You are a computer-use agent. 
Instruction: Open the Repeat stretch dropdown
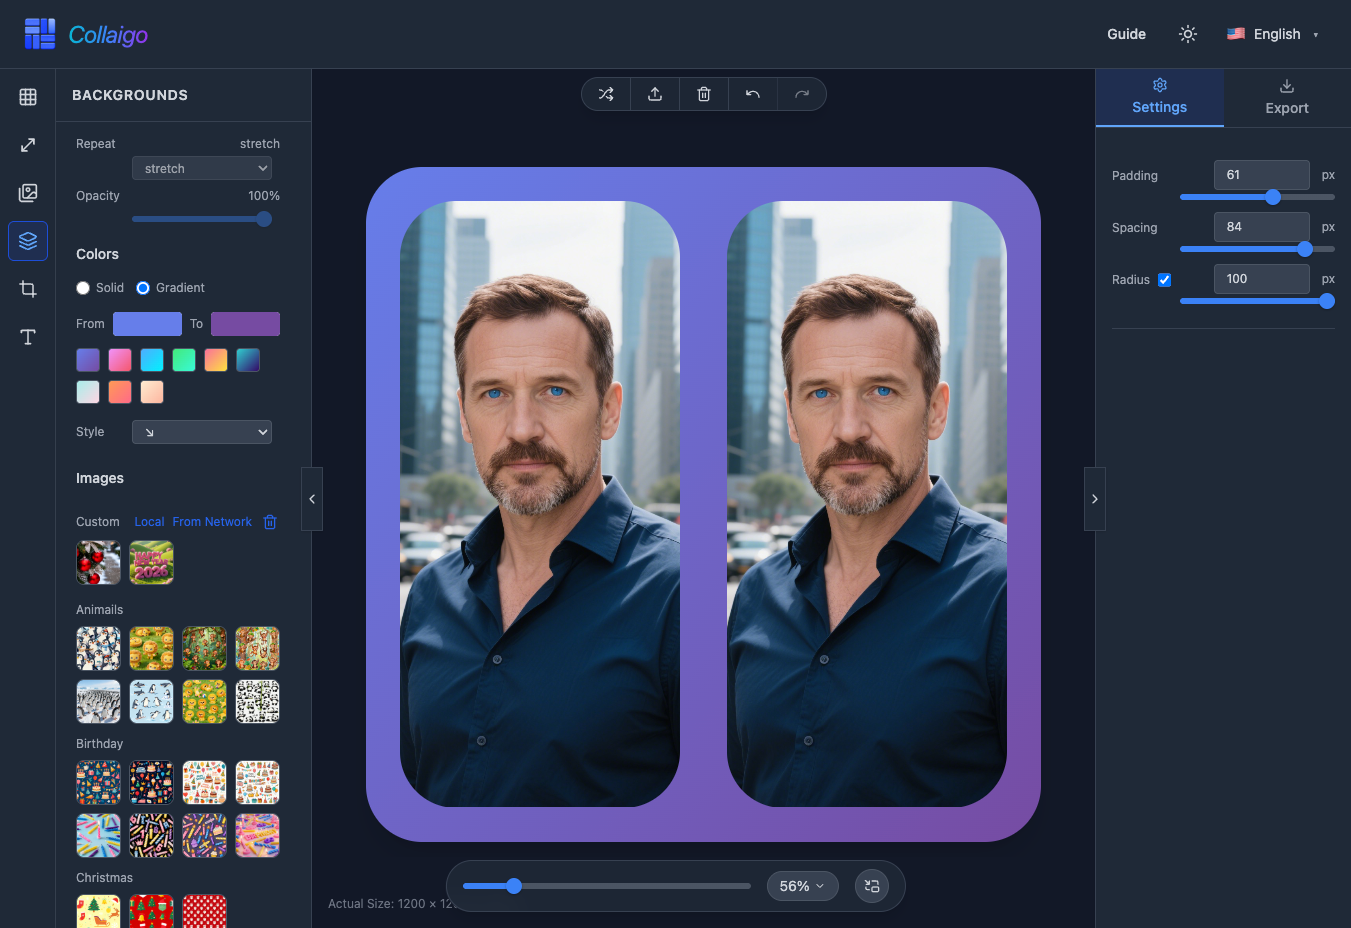[x=202, y=168]
